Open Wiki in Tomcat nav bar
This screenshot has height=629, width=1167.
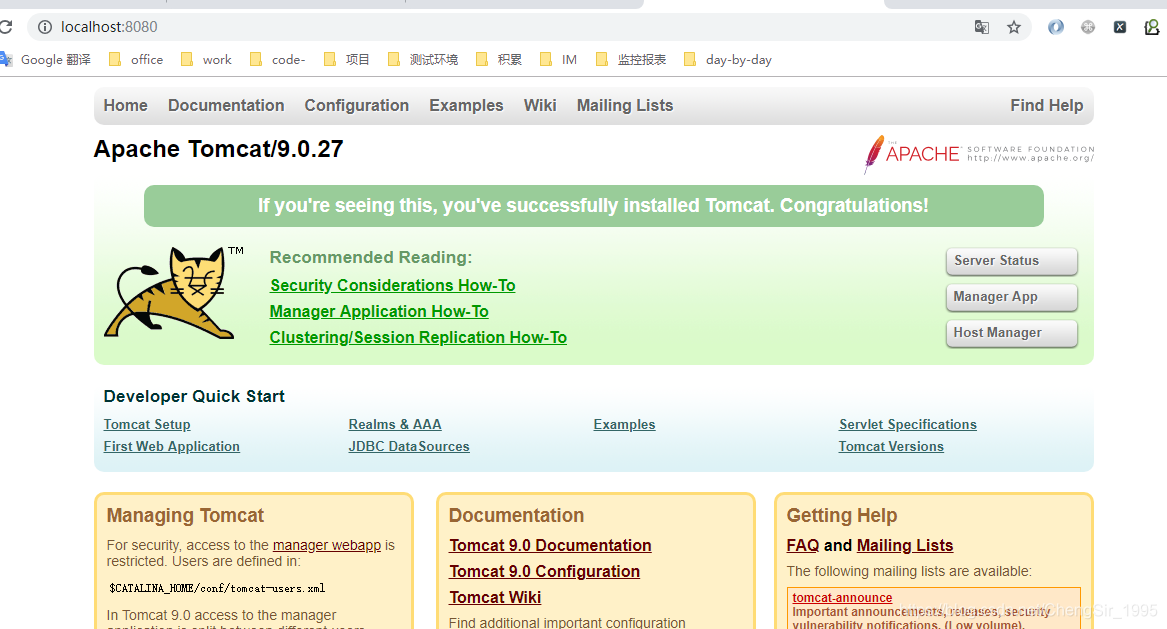click(x=540, y=106)
